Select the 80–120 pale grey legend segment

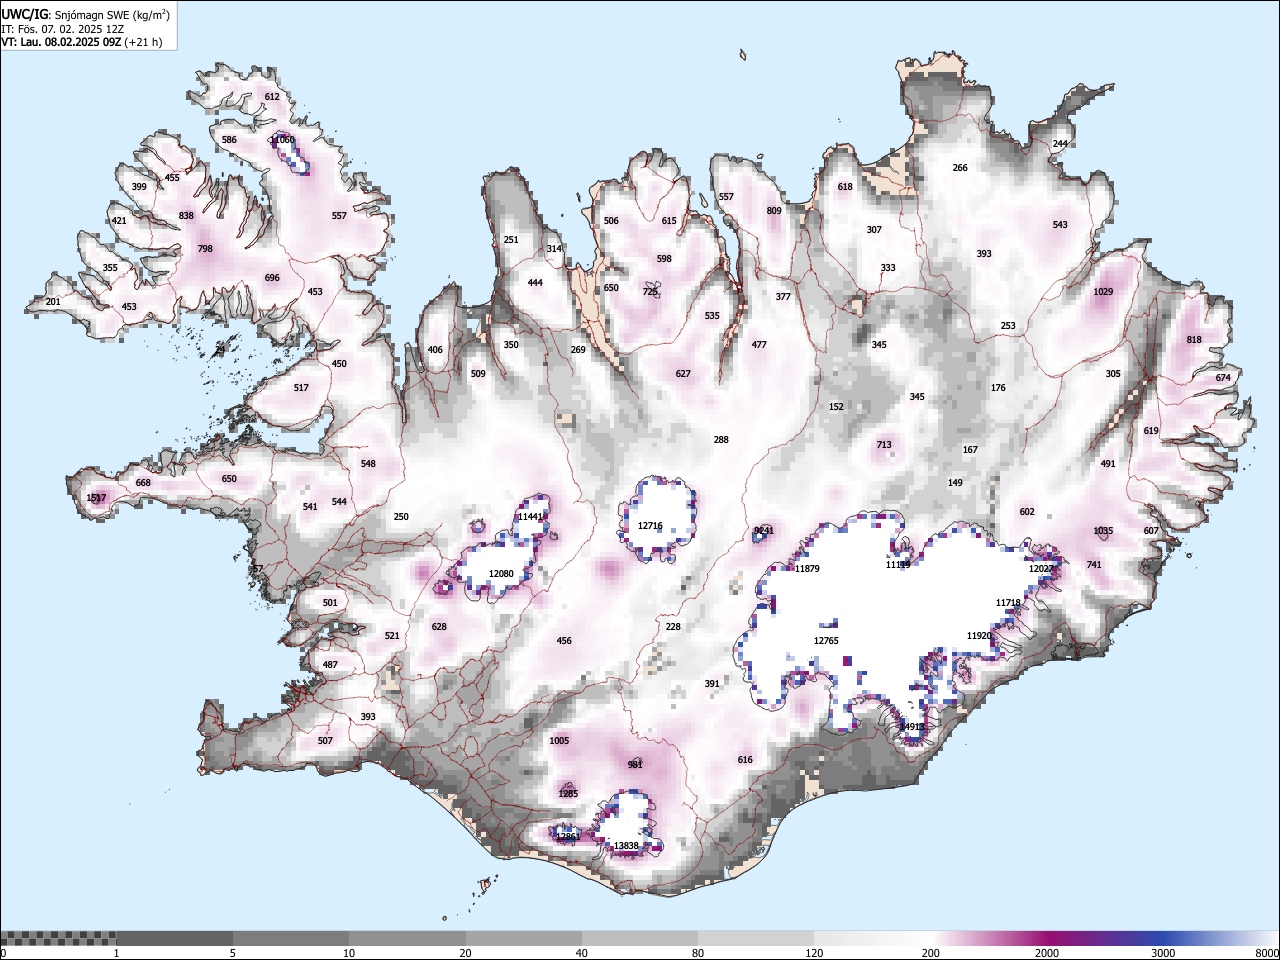[756, 938]
